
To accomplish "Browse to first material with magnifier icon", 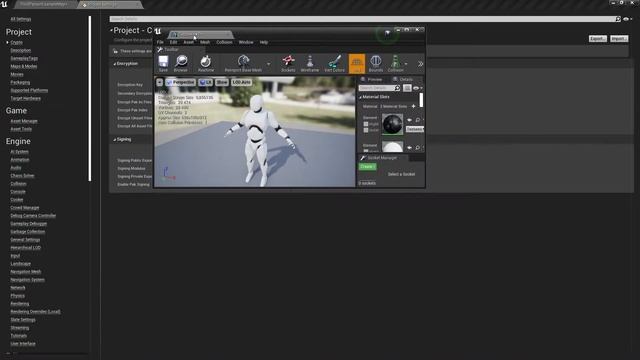I will (418, 120).
